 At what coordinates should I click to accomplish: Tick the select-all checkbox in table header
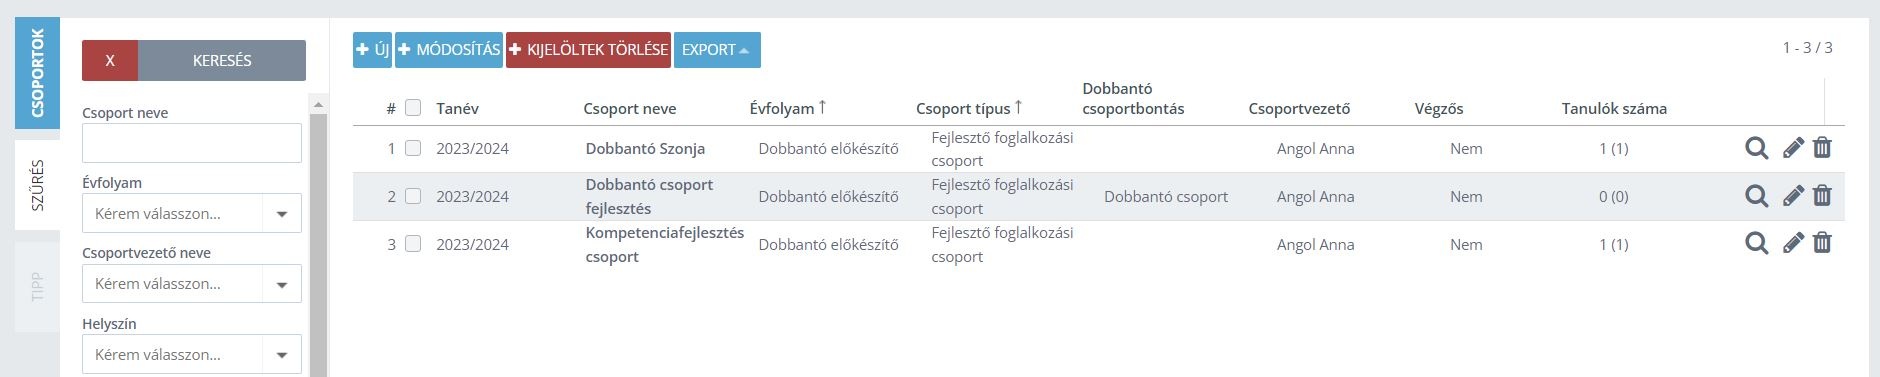[x=413, y=108]
